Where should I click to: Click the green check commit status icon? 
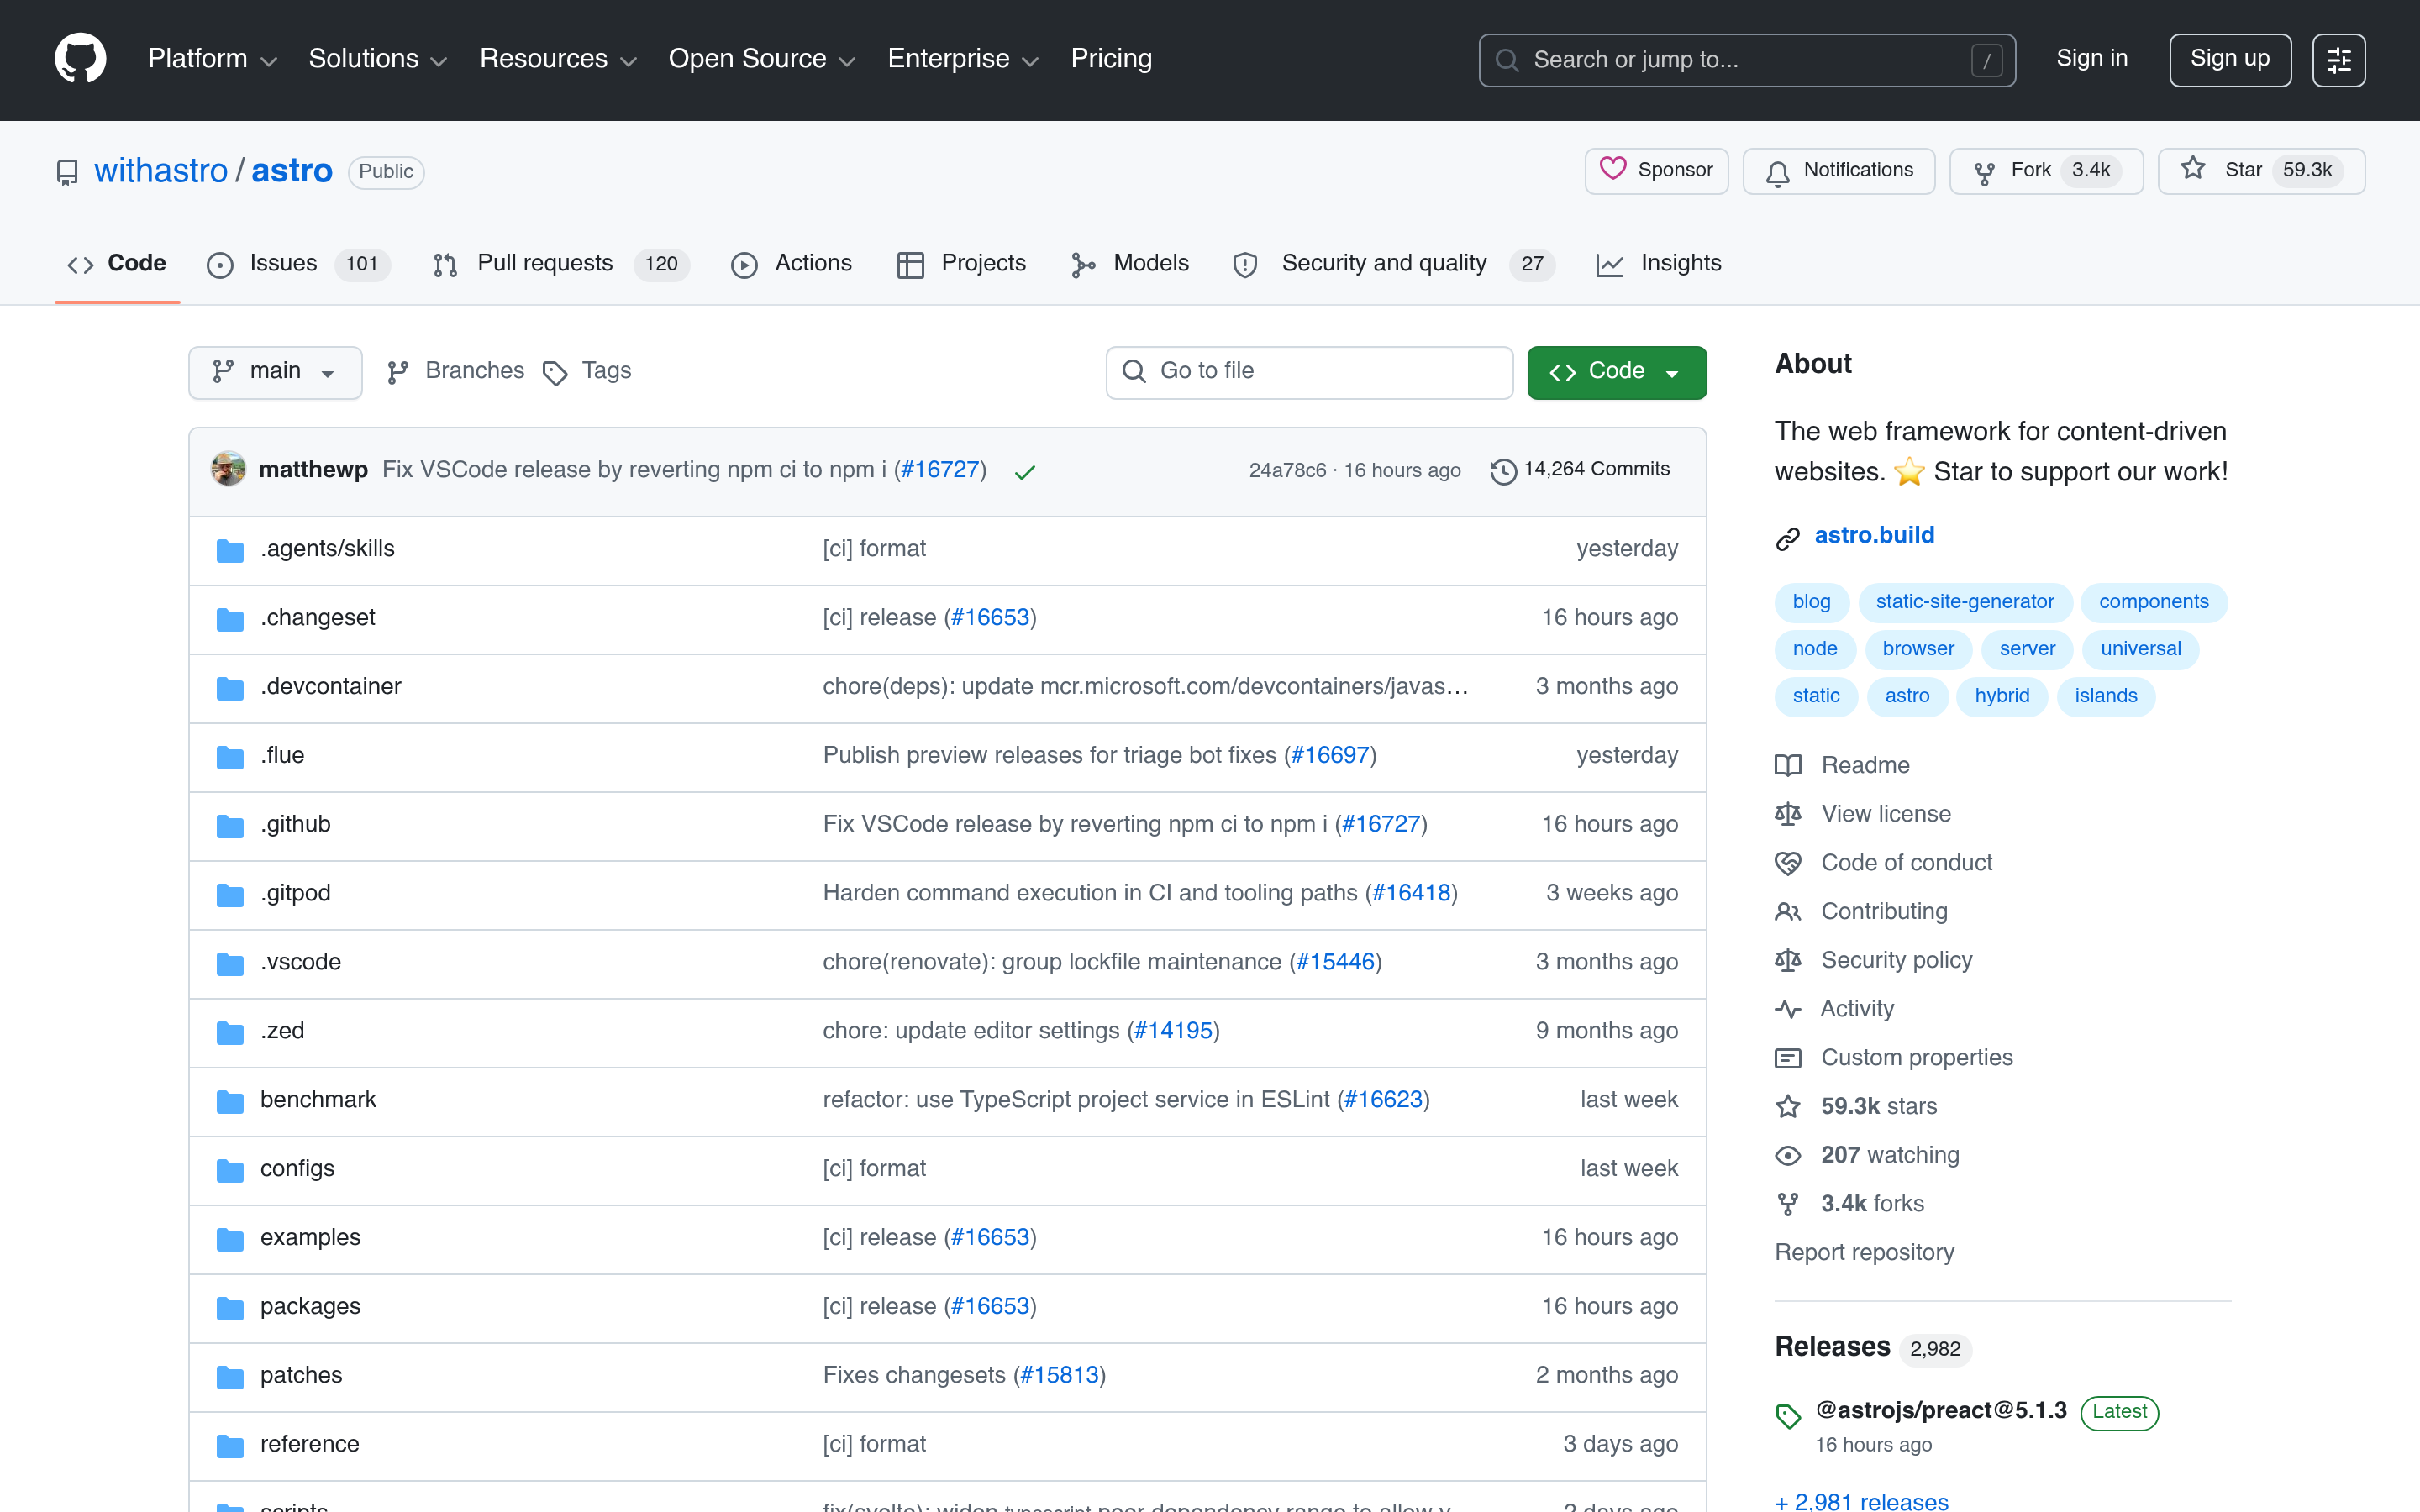tap(1025, 472)
